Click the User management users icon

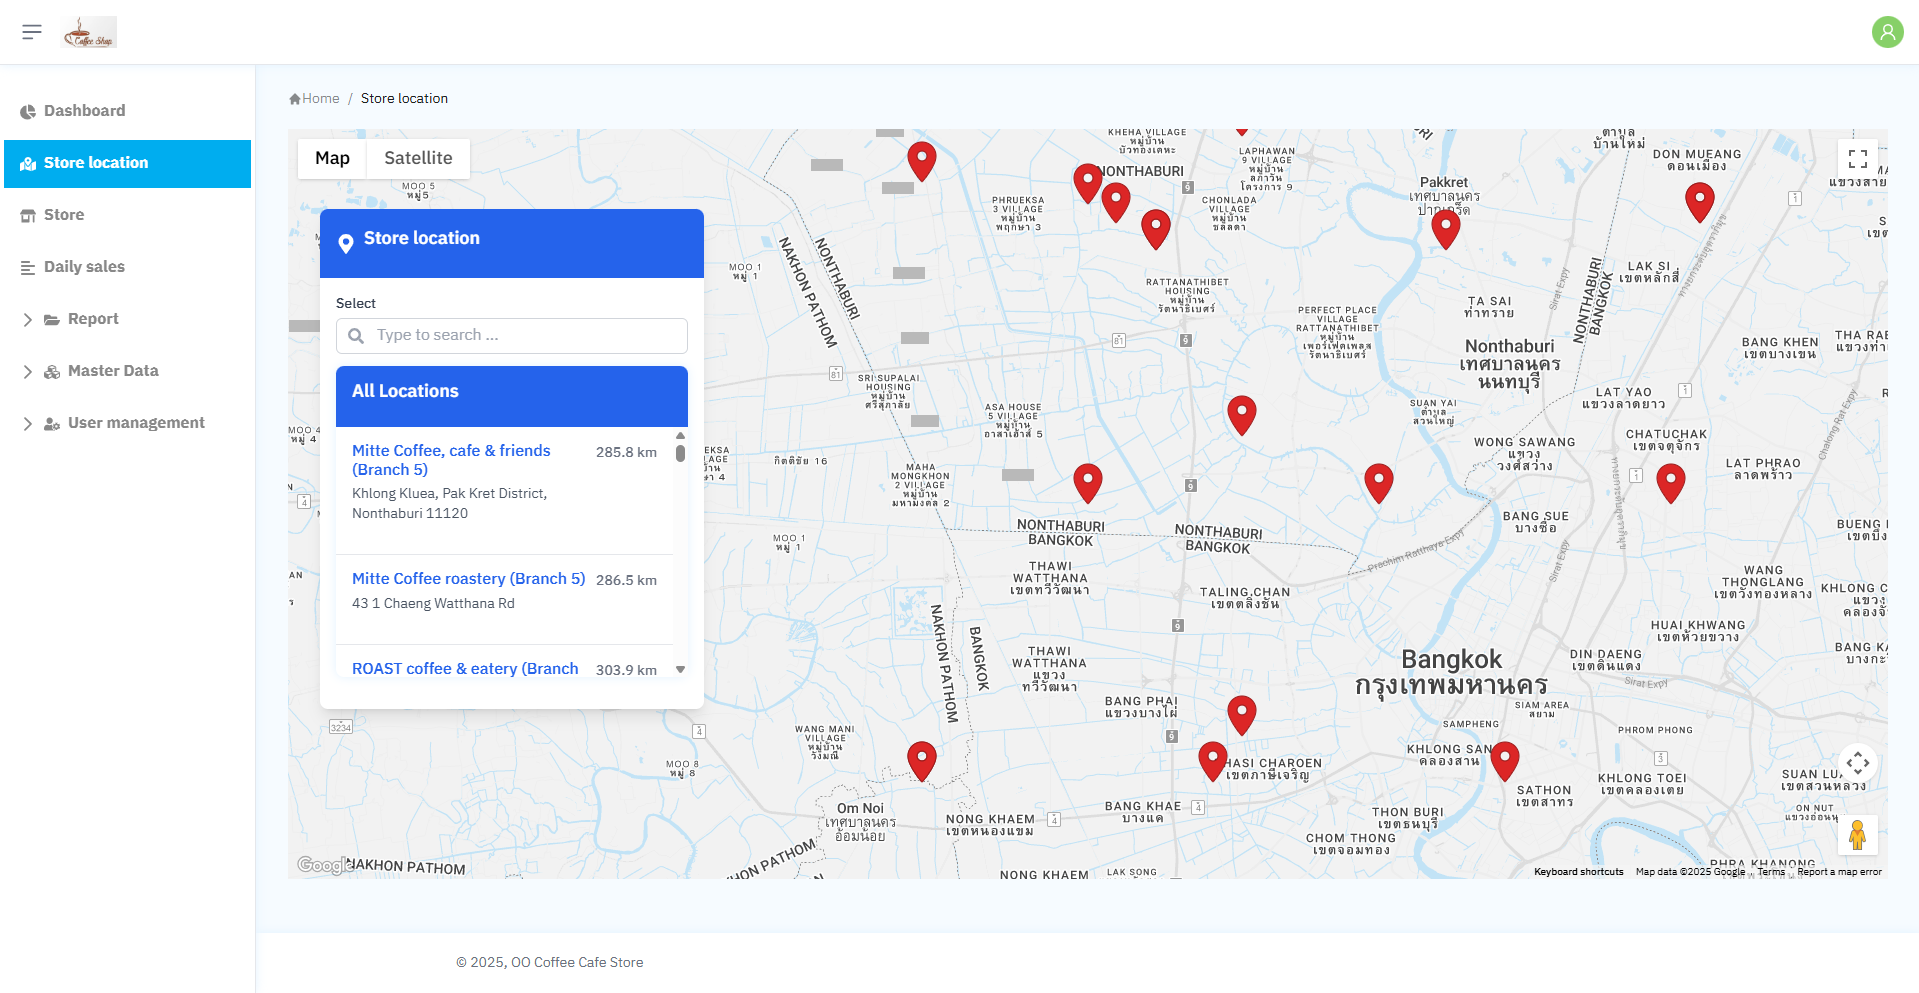(52, 423)
